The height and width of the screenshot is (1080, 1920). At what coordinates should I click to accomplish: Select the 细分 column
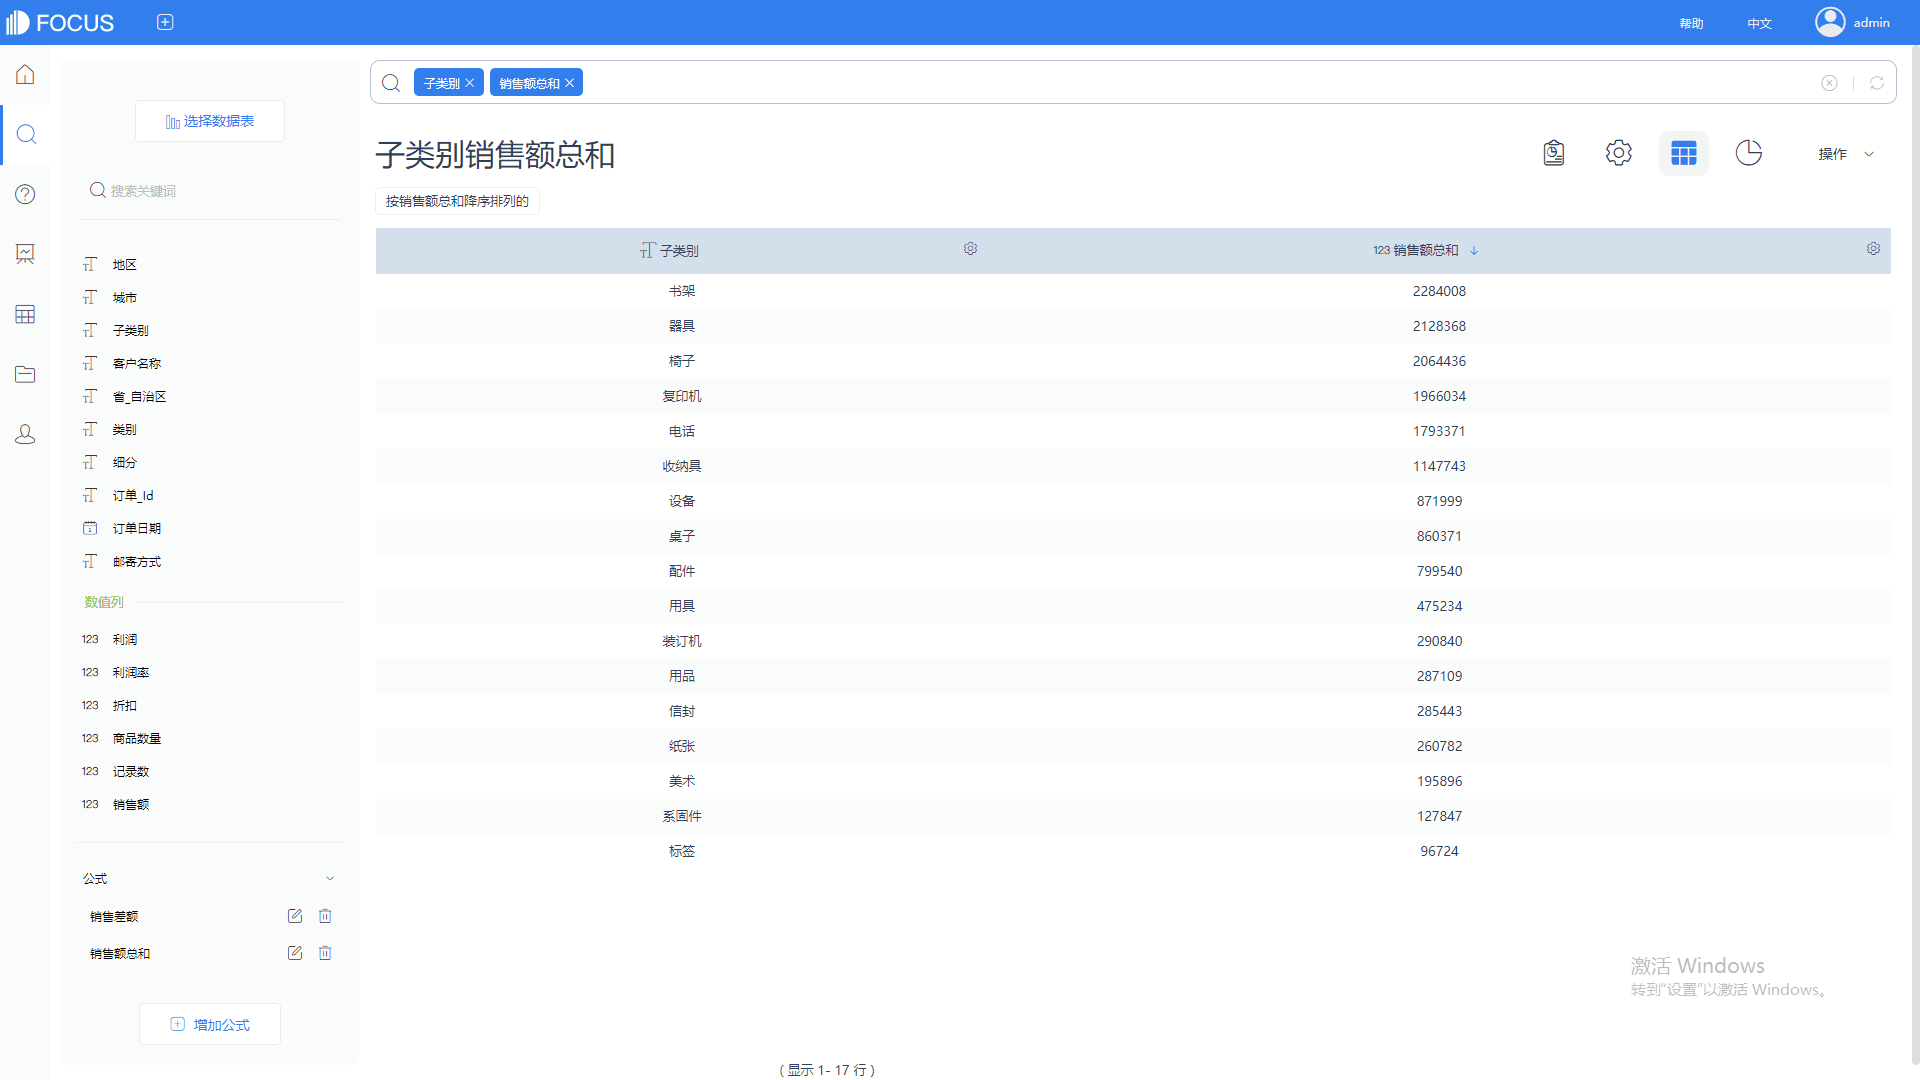(124, 463)
